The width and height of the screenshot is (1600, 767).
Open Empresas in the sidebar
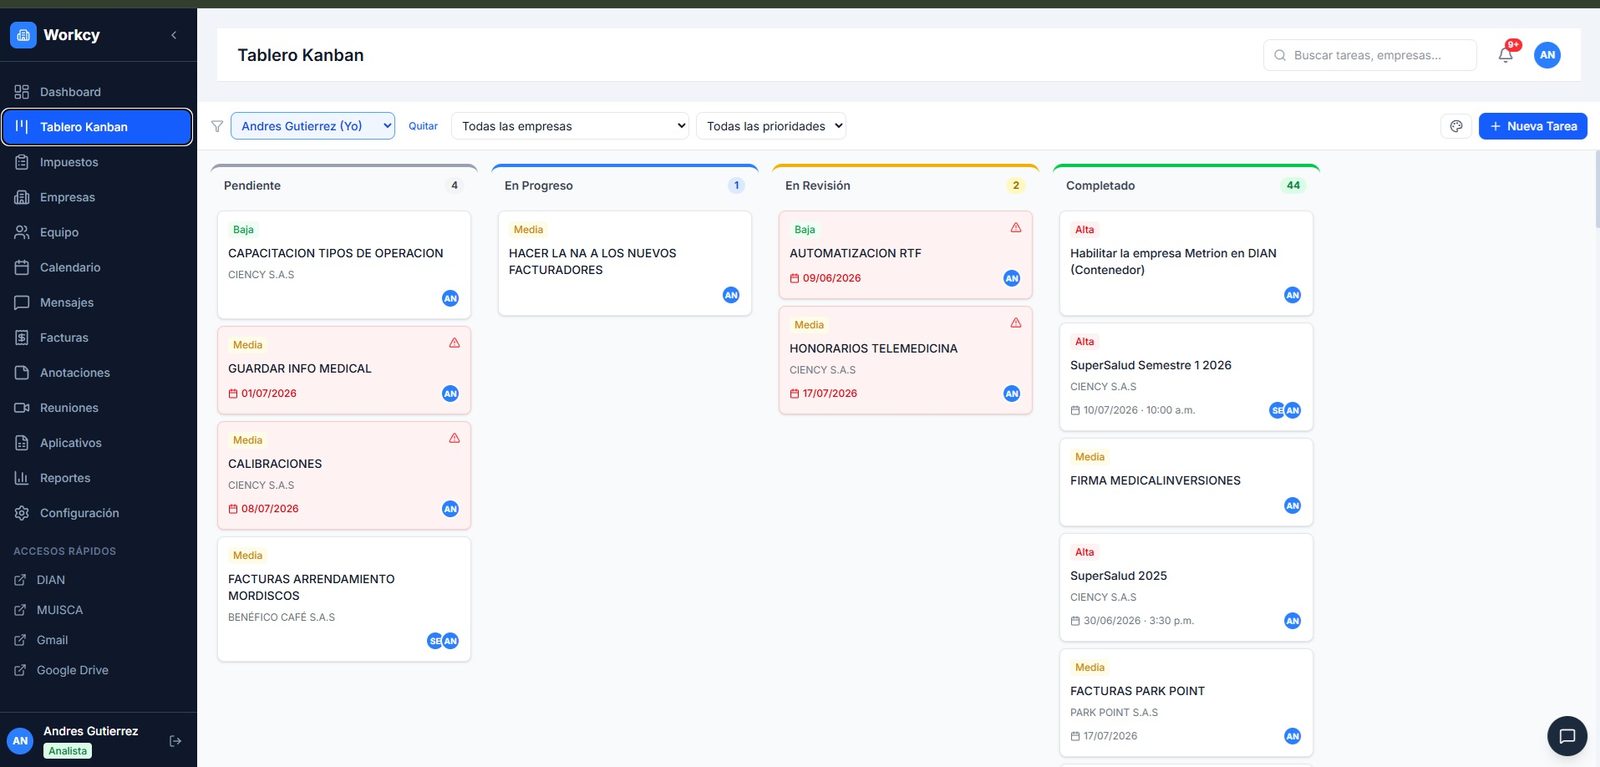(97, 197)
